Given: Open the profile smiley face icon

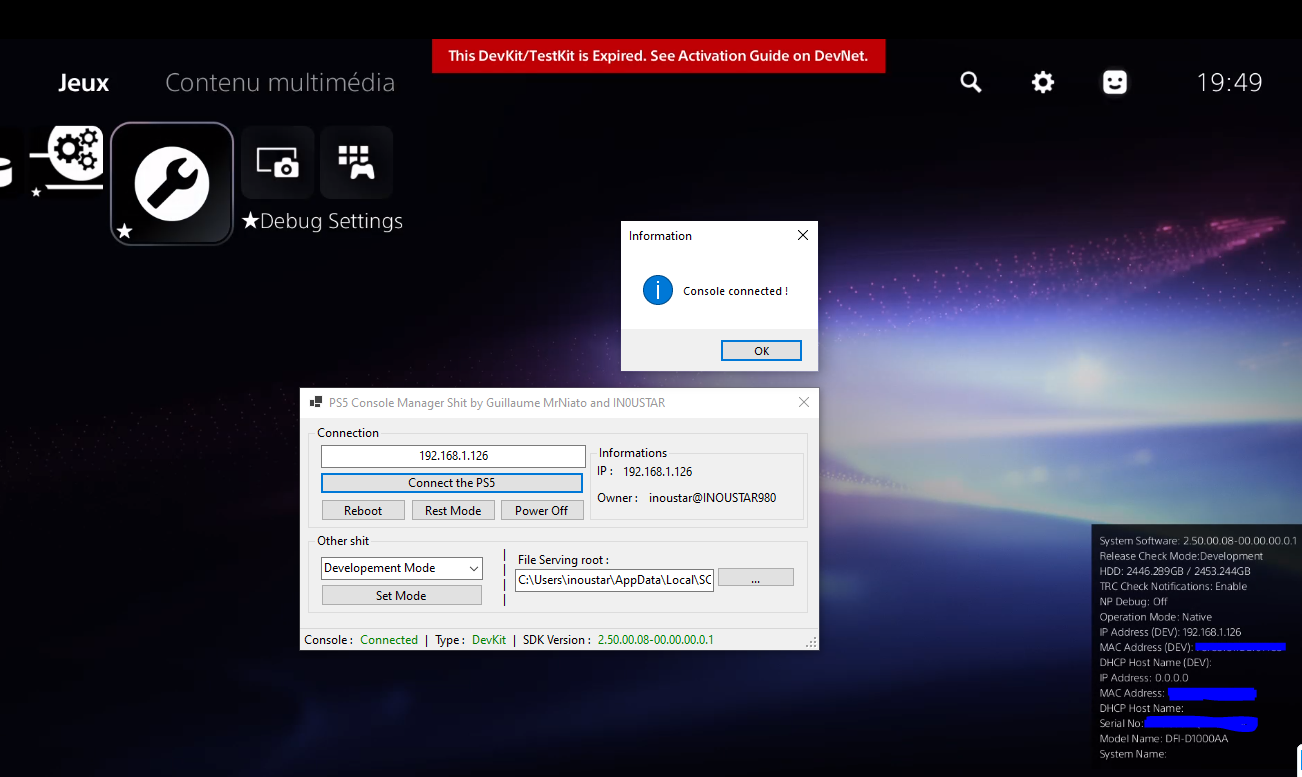Looking at the screenshot, I should 1115,82.
